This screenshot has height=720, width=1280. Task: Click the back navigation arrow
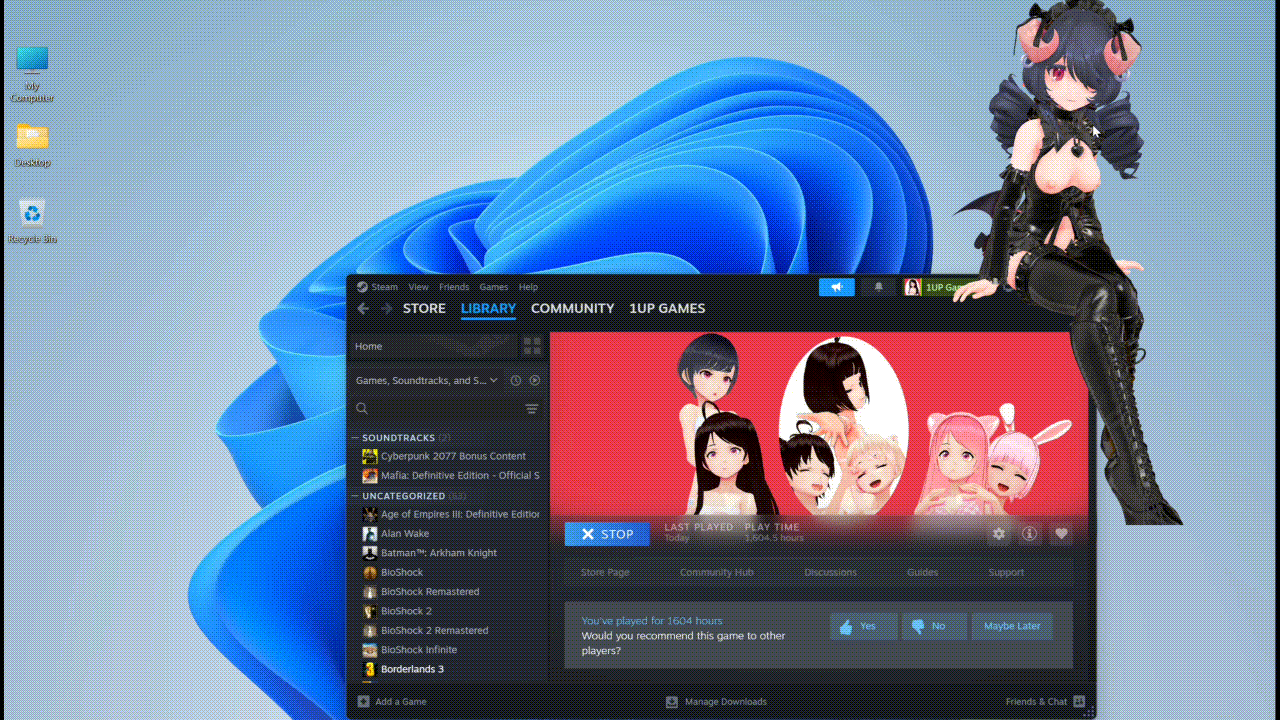[x=363, y=309]
